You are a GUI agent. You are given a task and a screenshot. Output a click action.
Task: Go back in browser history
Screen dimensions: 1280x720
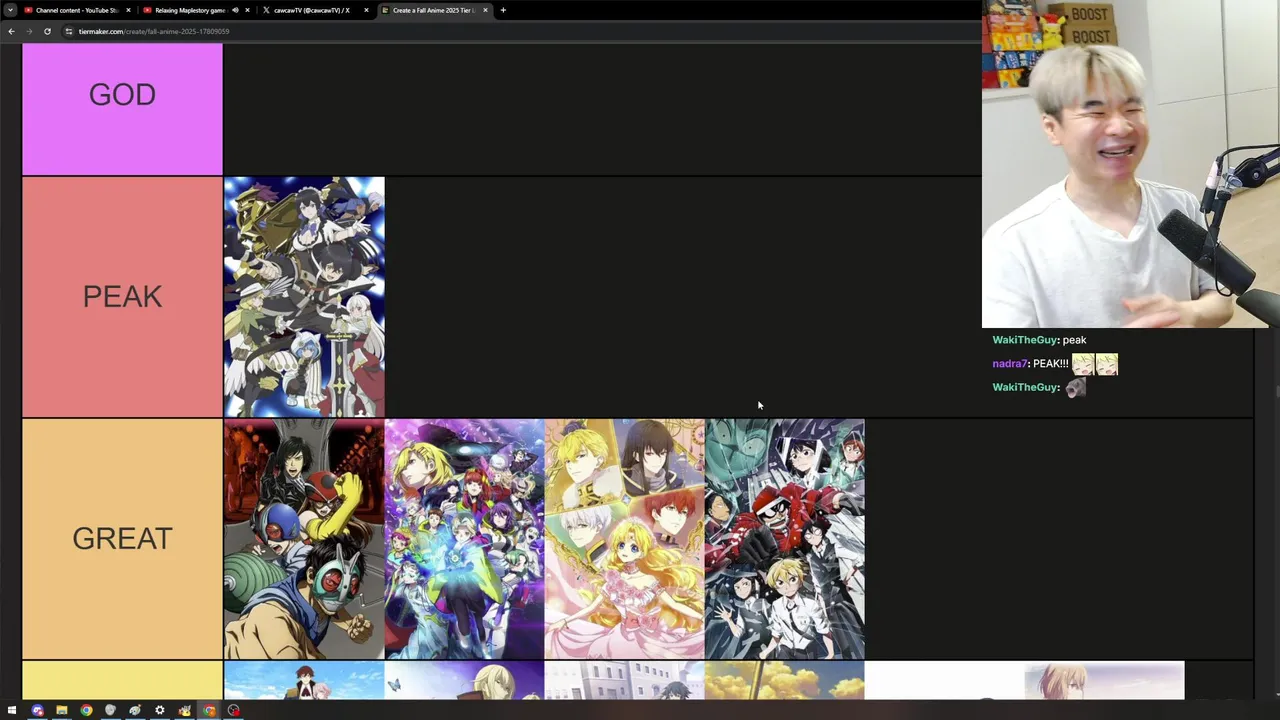click(x=11, y=31)
